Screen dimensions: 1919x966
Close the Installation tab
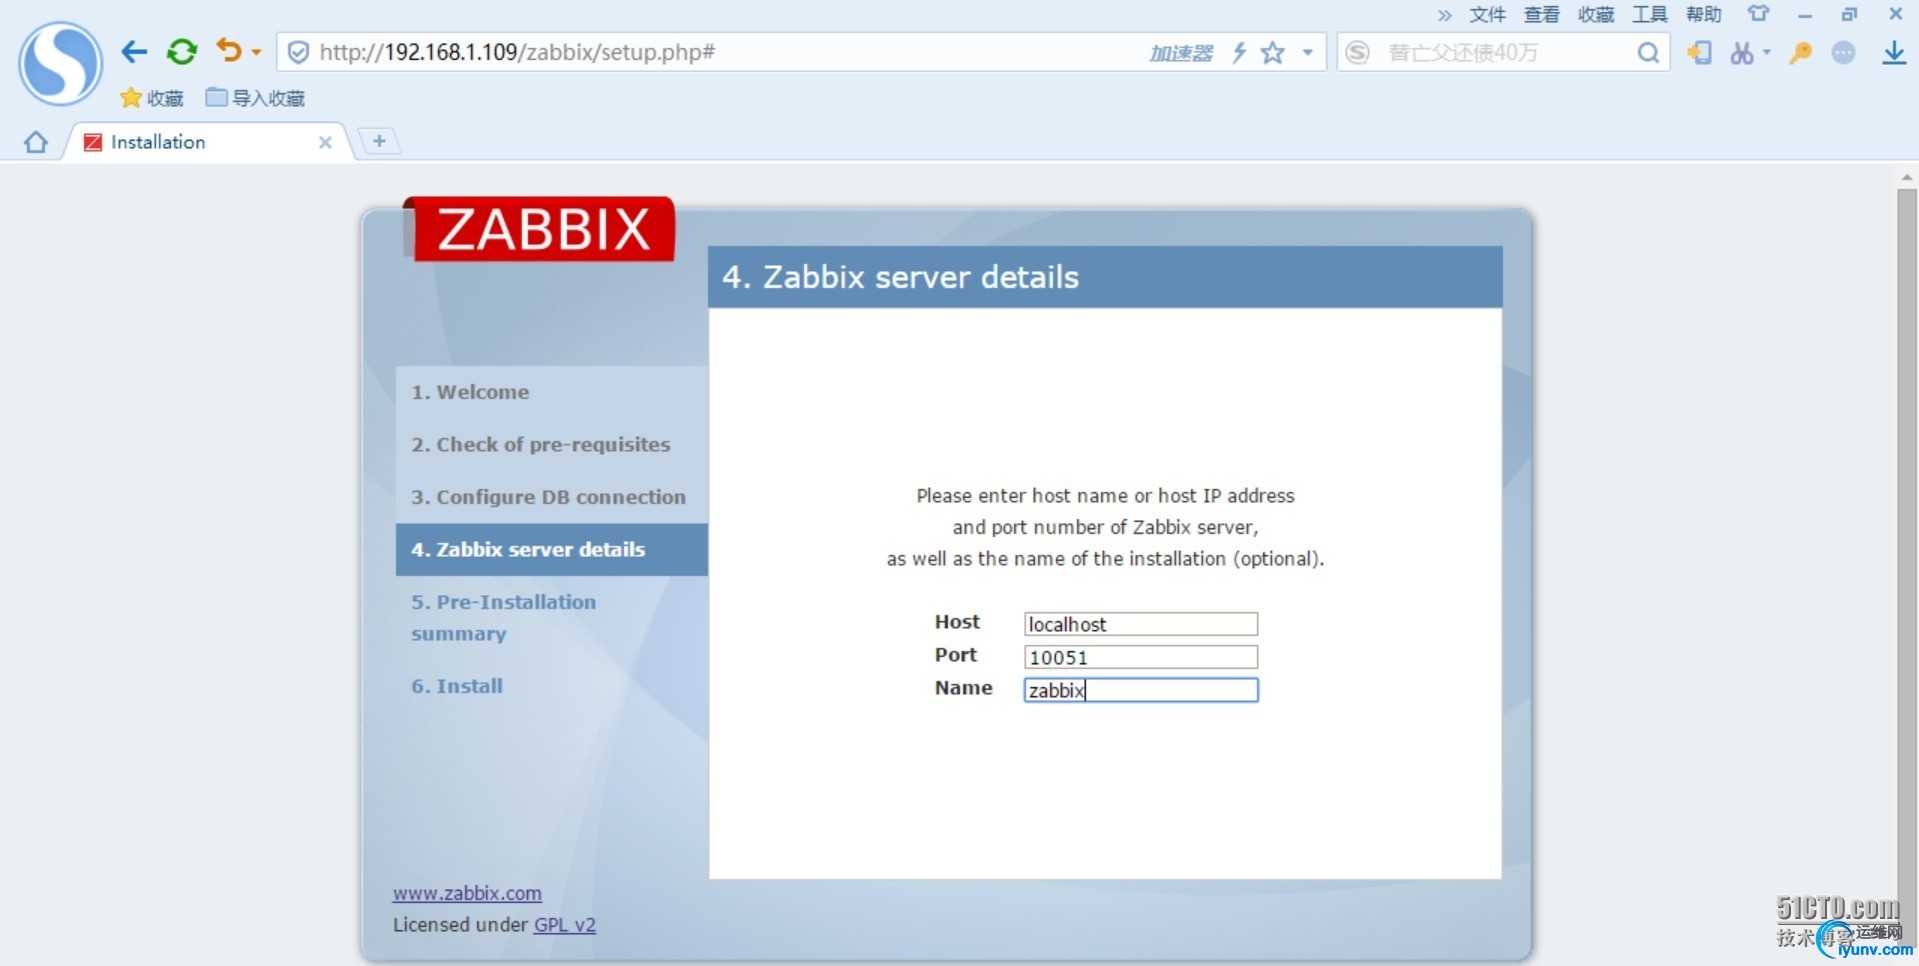pyautogui.click(x=325, y=142)
